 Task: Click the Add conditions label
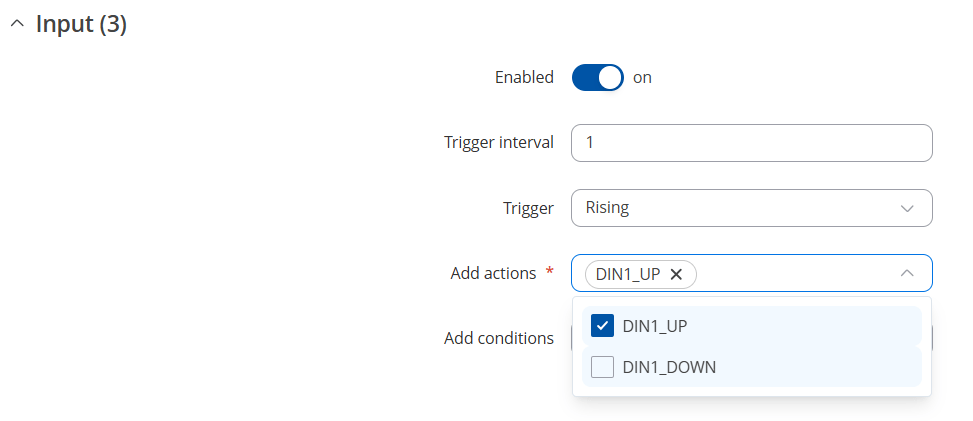coord(499,338)
